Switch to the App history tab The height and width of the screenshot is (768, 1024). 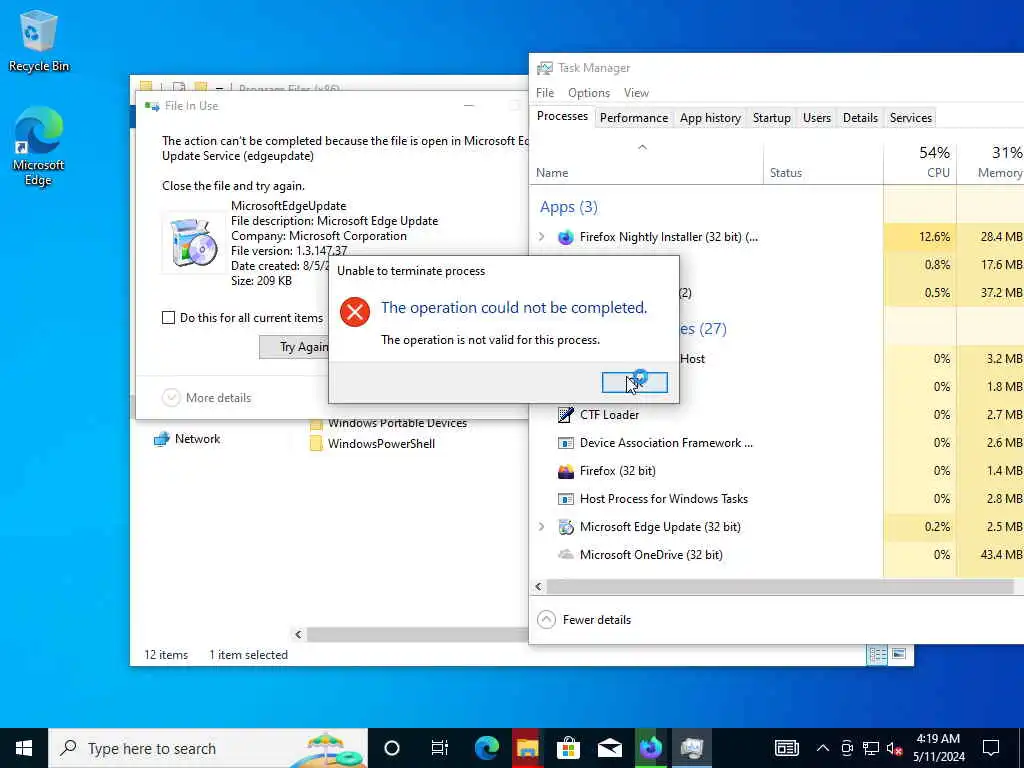(710, 118)
